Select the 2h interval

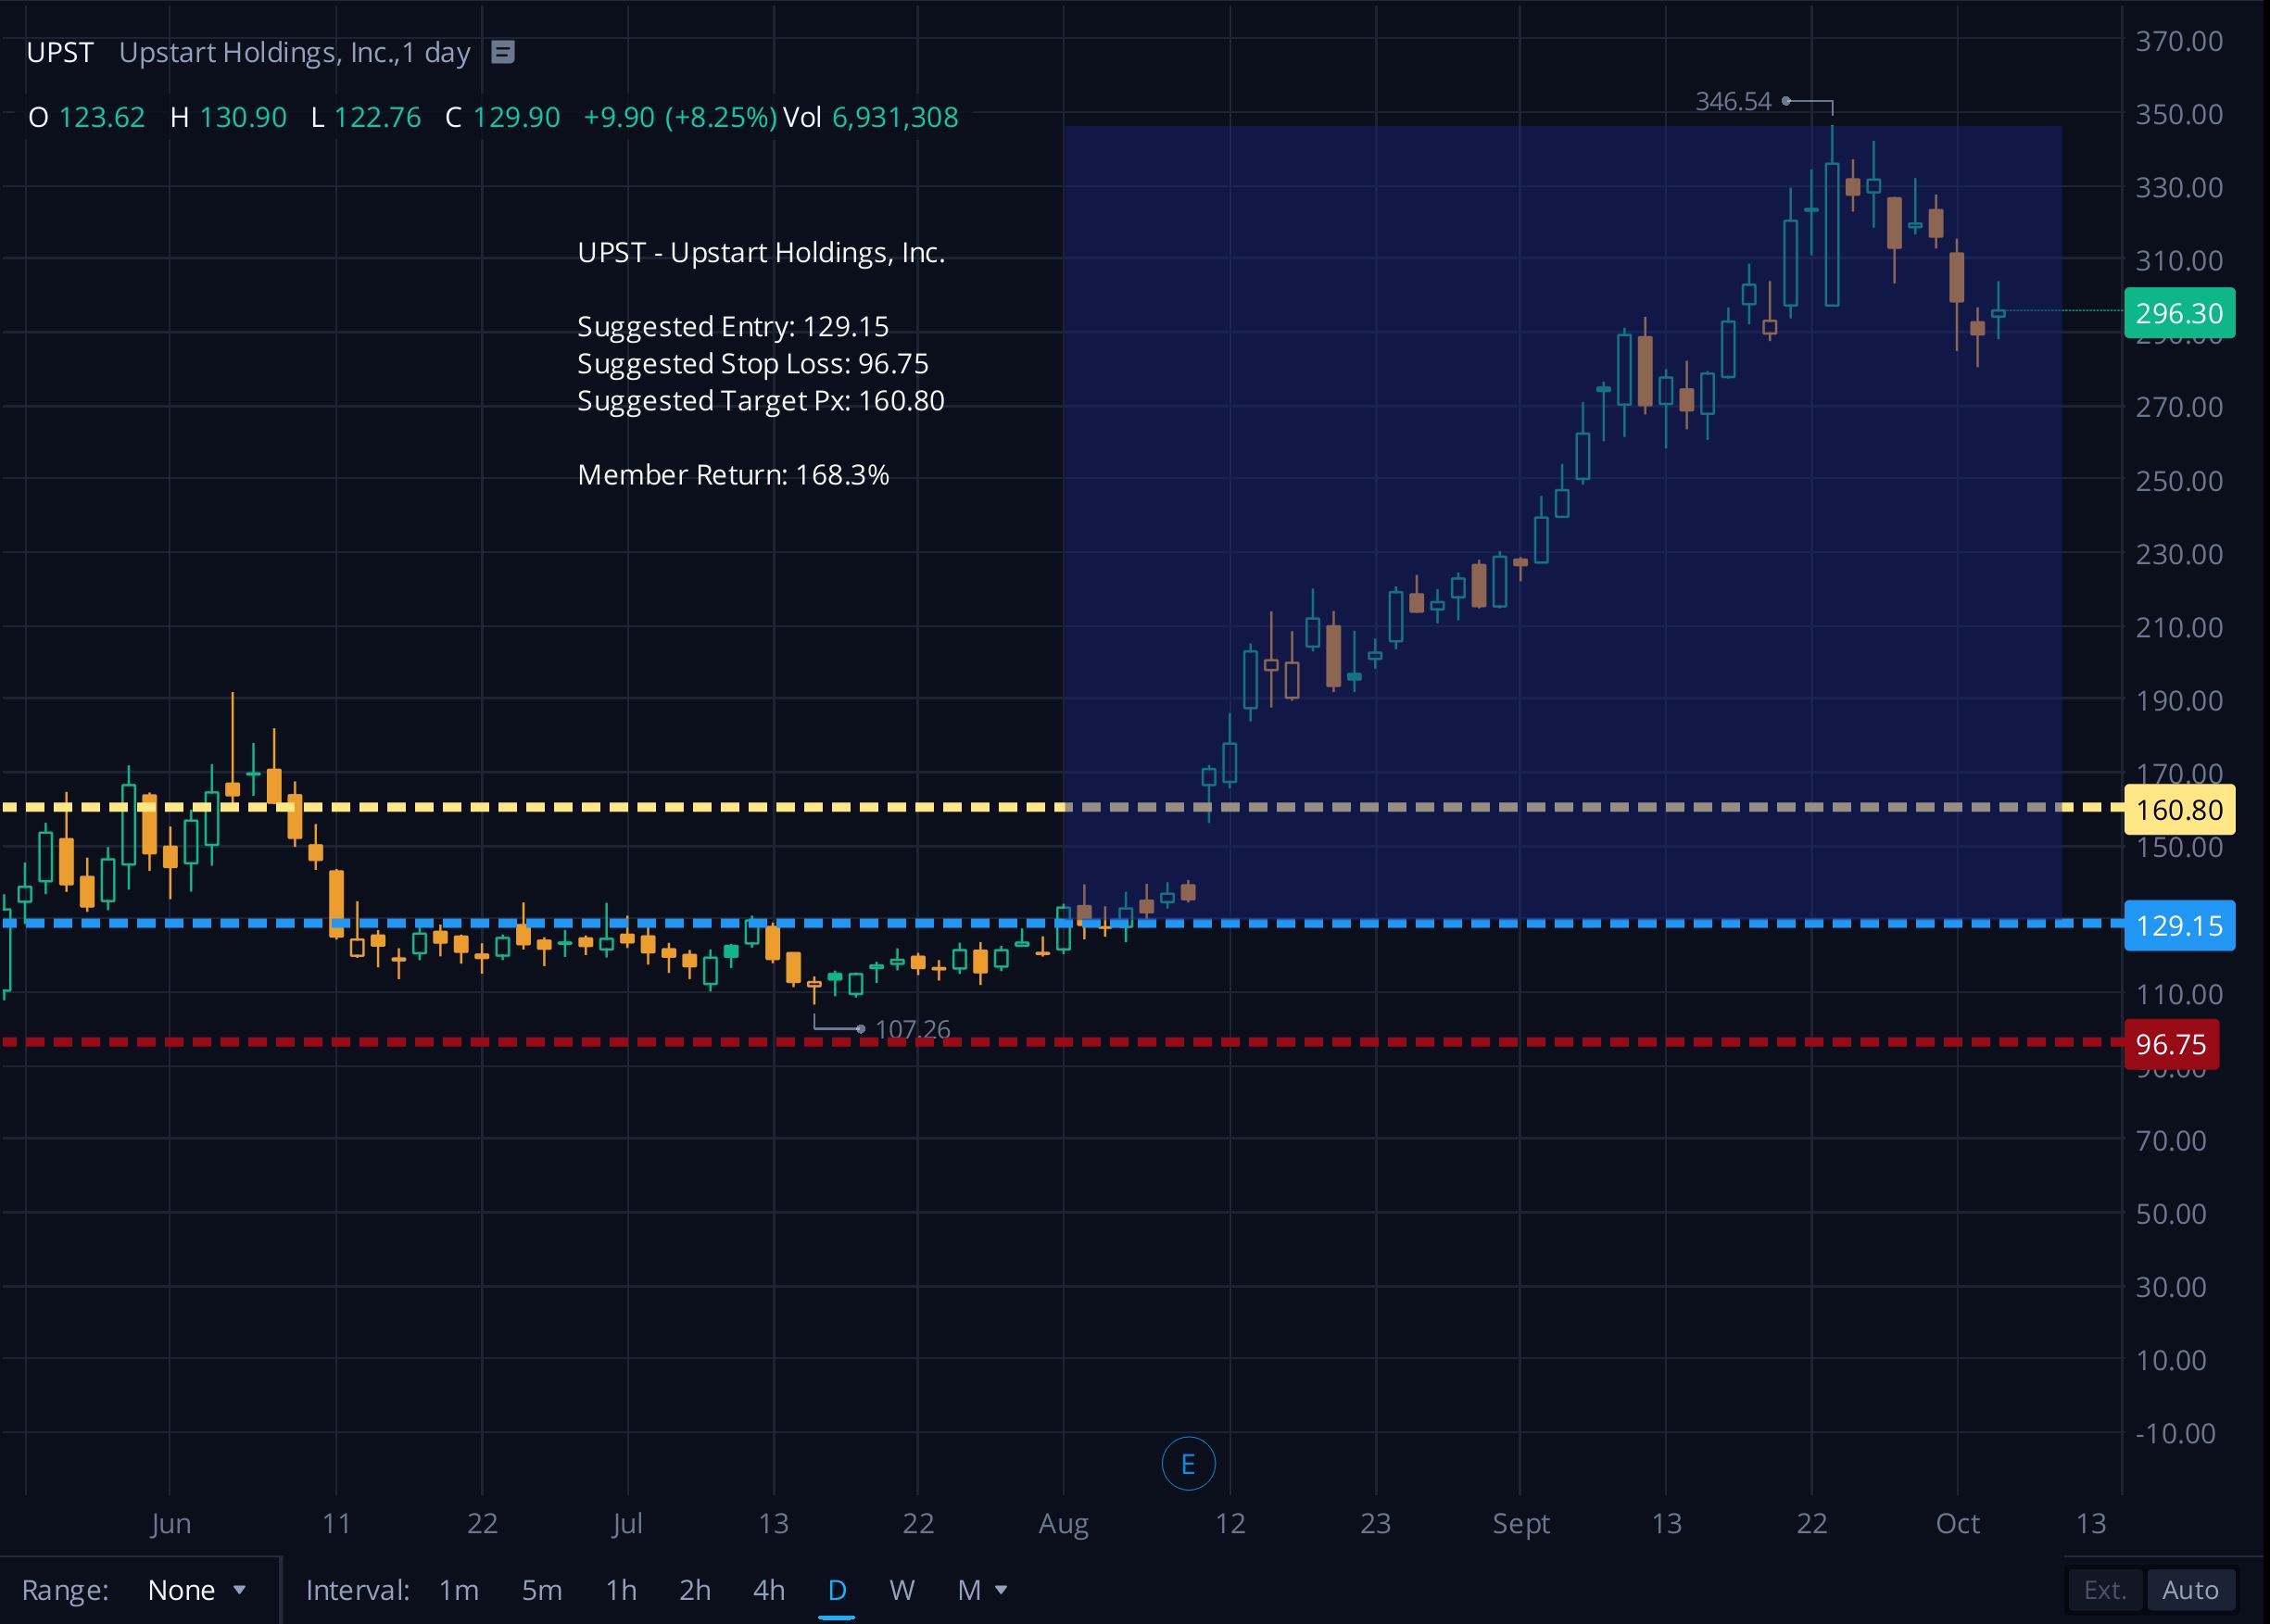tap(695, 1590)
